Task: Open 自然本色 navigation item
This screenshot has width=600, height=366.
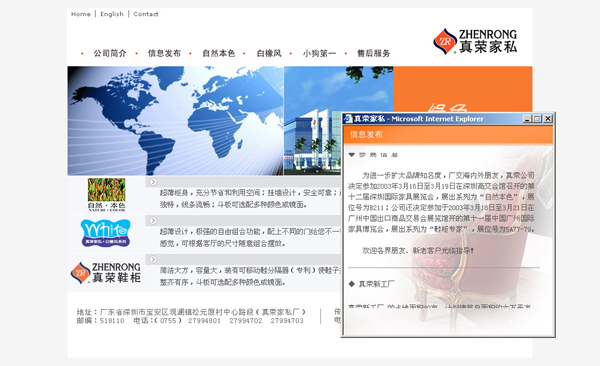Action: coord(218,53)
